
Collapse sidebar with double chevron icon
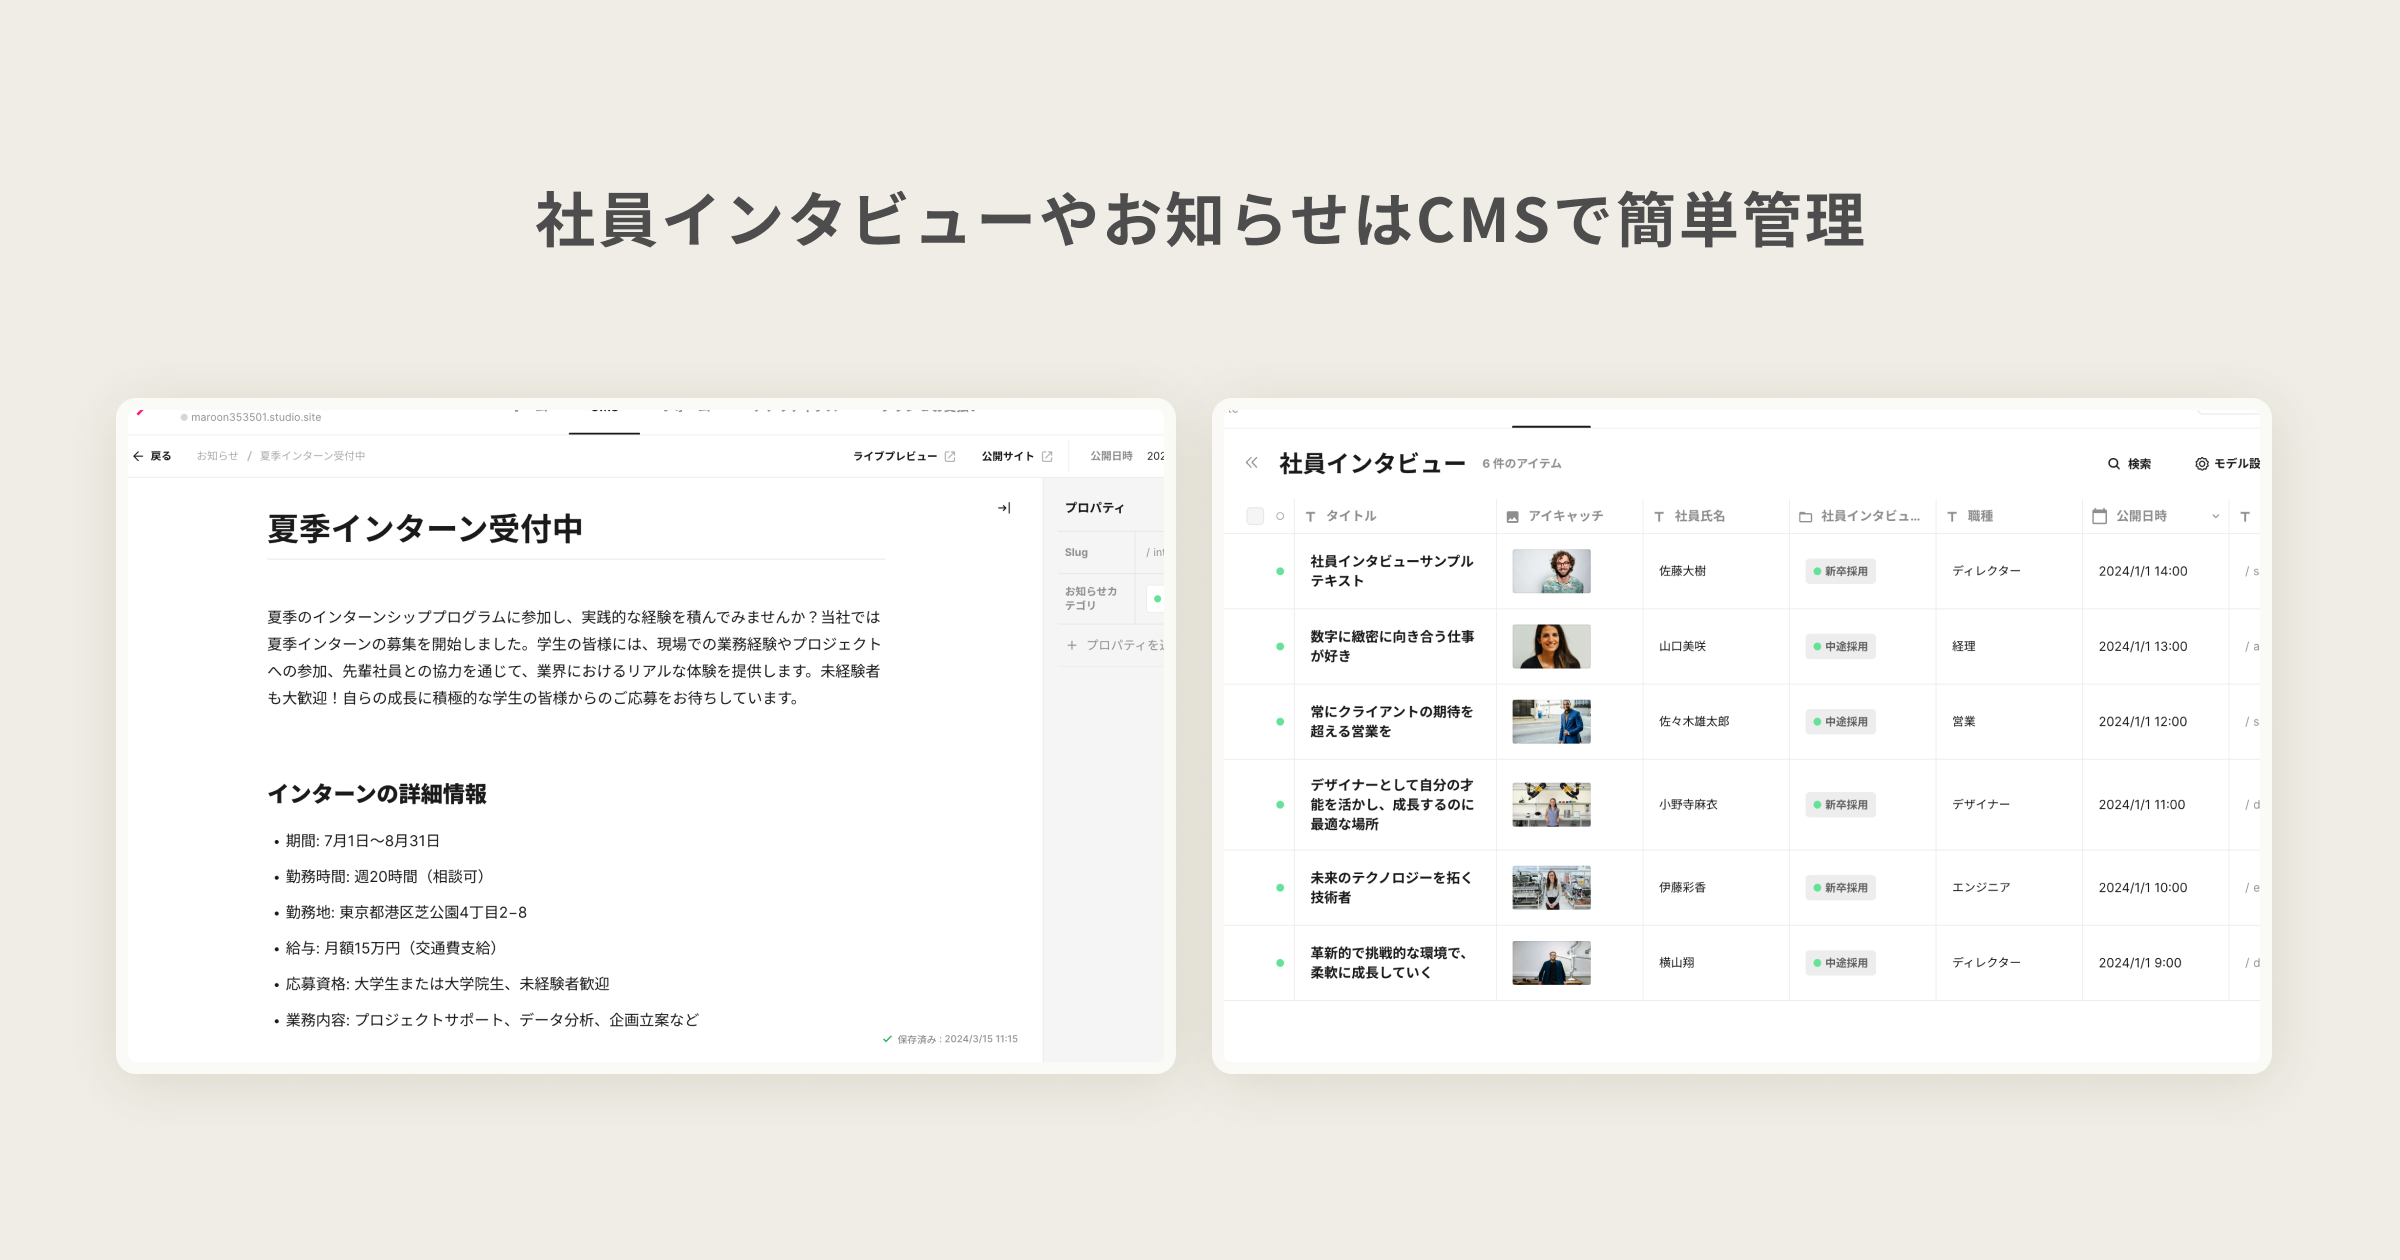tap(1251, 463)
